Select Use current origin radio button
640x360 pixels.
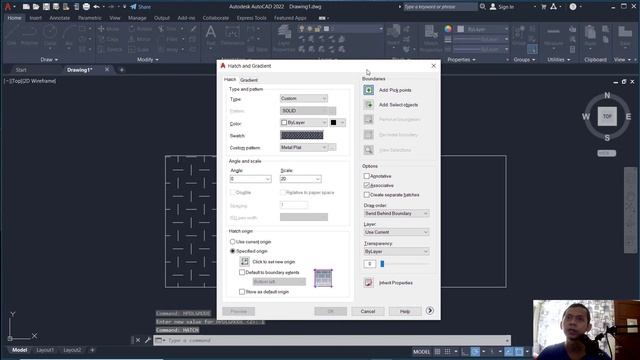coord(232,242)
